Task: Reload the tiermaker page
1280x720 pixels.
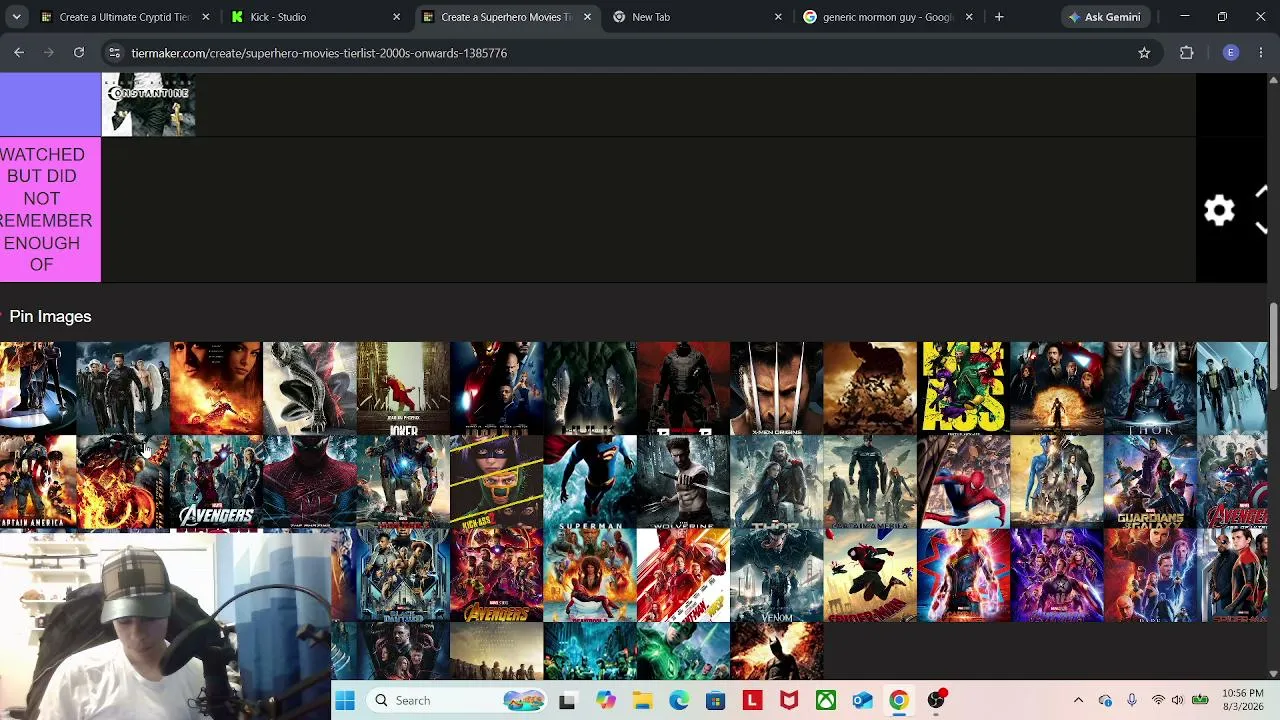Action: [79, 53]
